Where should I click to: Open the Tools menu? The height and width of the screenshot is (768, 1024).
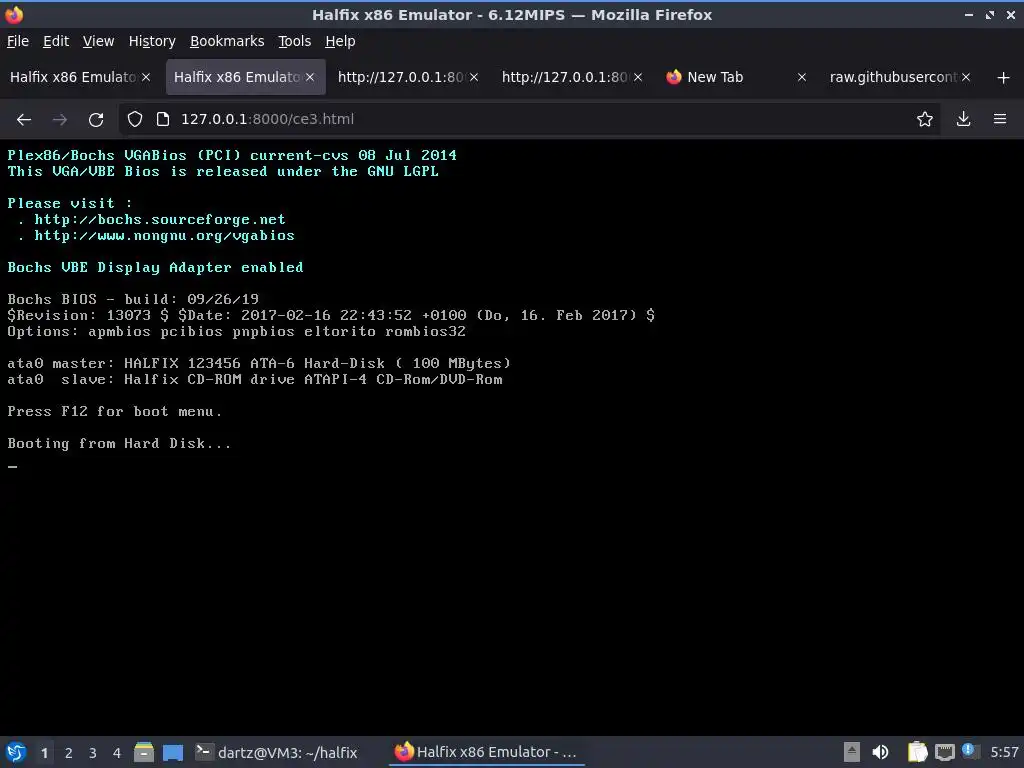click(294, 41)
